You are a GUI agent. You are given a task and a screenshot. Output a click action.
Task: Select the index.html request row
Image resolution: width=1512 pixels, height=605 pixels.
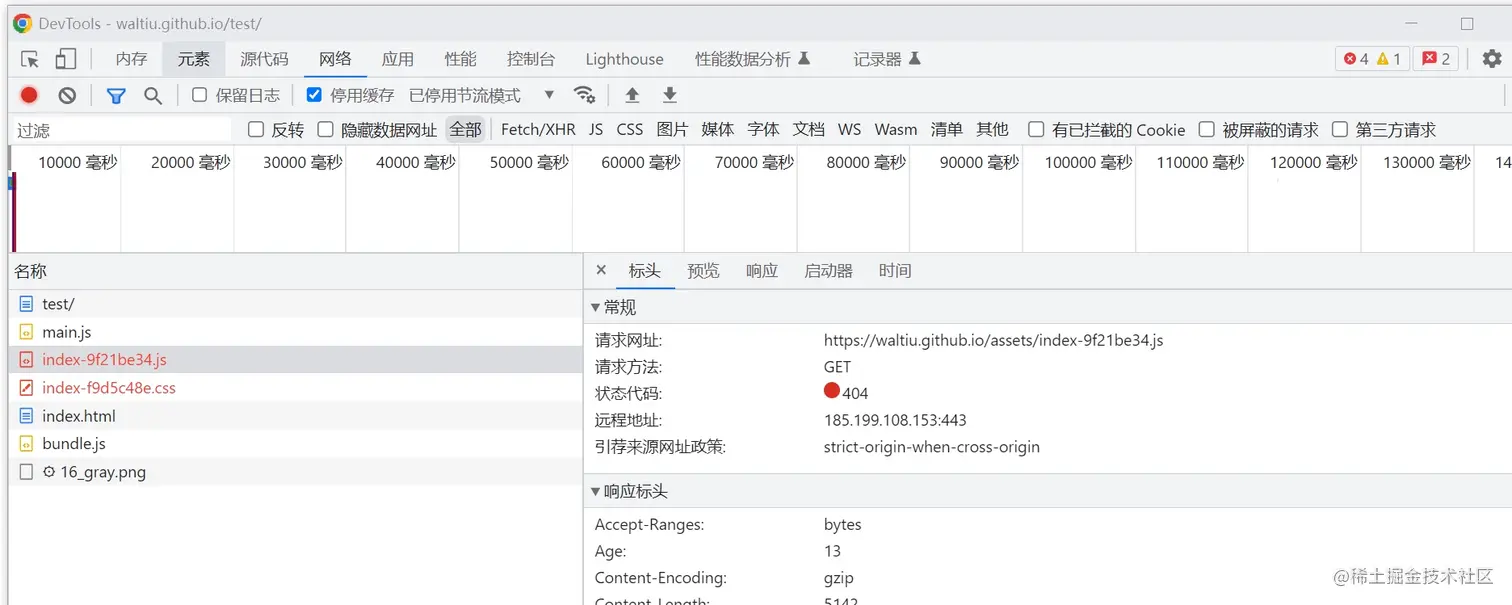point(295,416)
